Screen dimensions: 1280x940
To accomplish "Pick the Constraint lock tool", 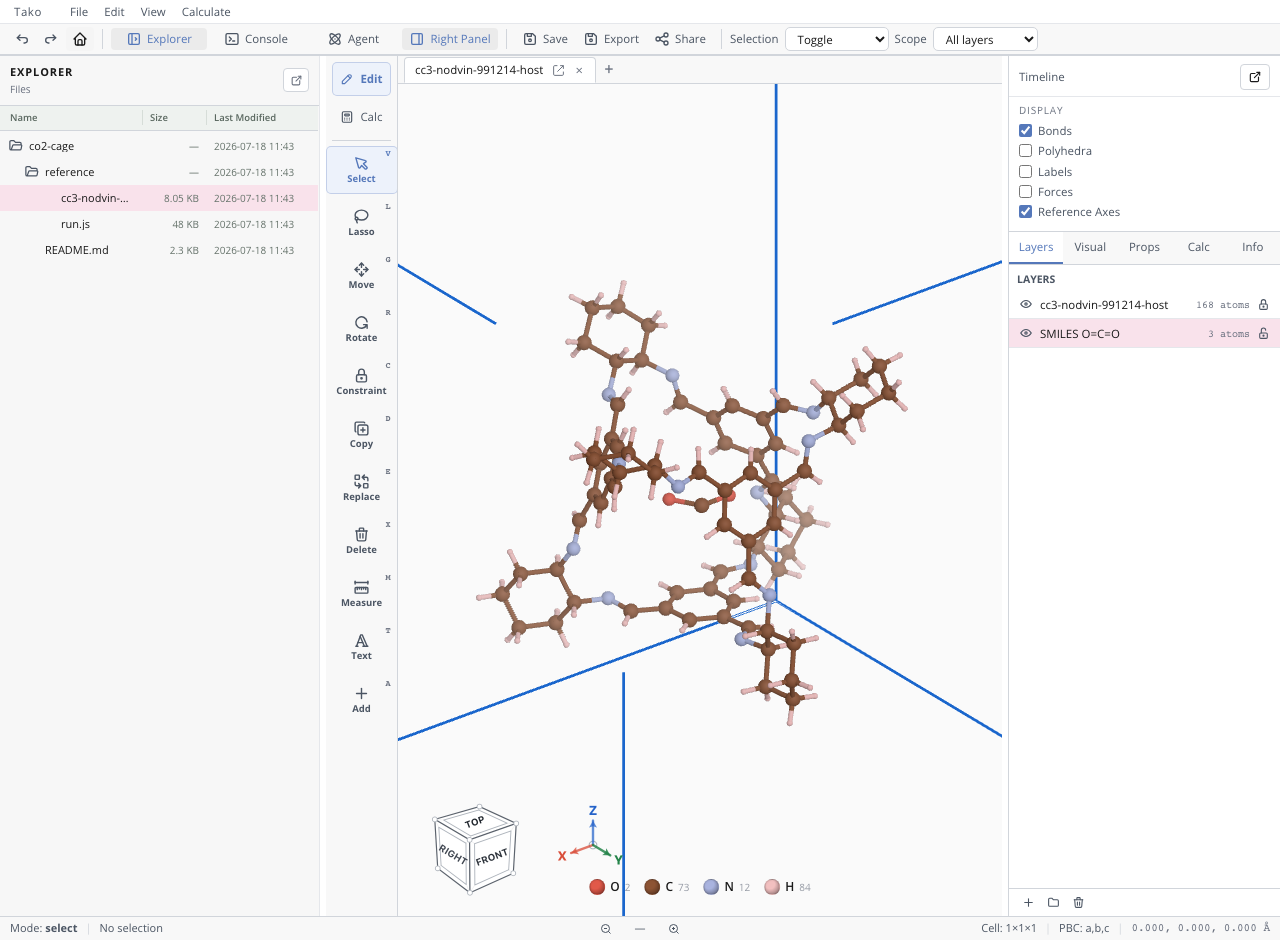I will [361, 381].
